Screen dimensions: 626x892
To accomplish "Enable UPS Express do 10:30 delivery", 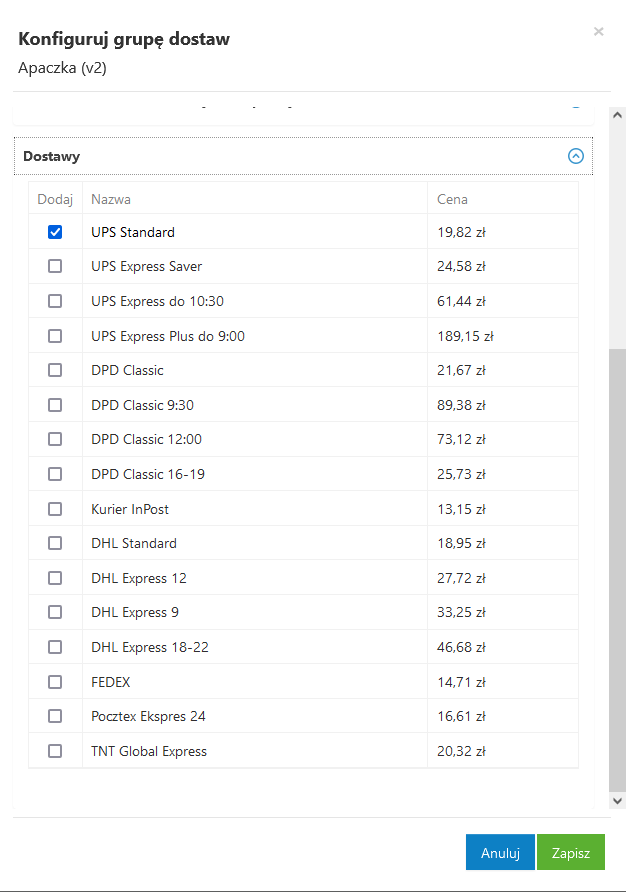I will pyautogui.click(x=55, y=301).
